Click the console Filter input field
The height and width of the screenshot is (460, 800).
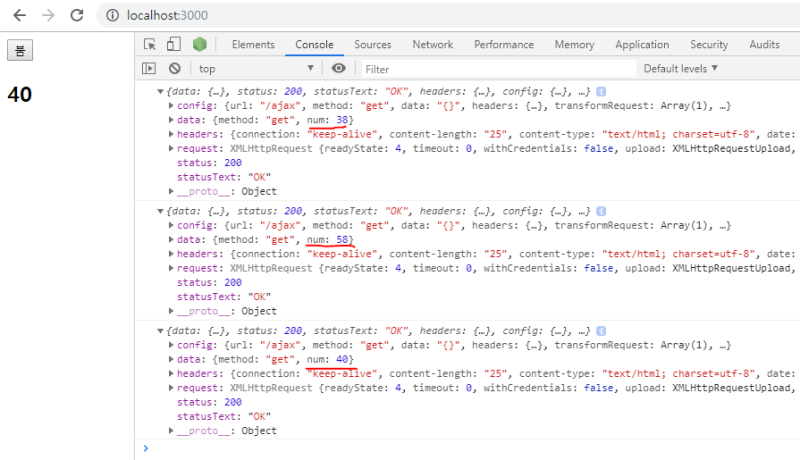coord(495,69)
